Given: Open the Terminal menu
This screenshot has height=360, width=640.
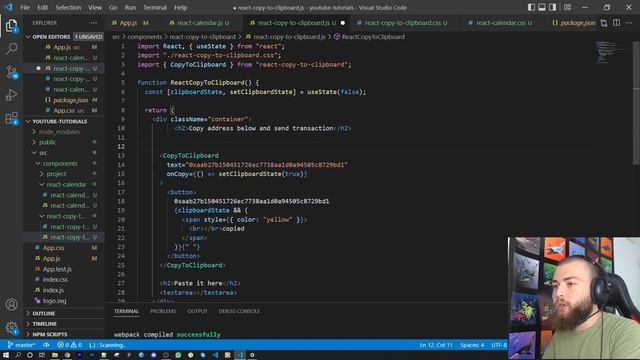Looking at the screenshot, I should (x=155, y=7).
